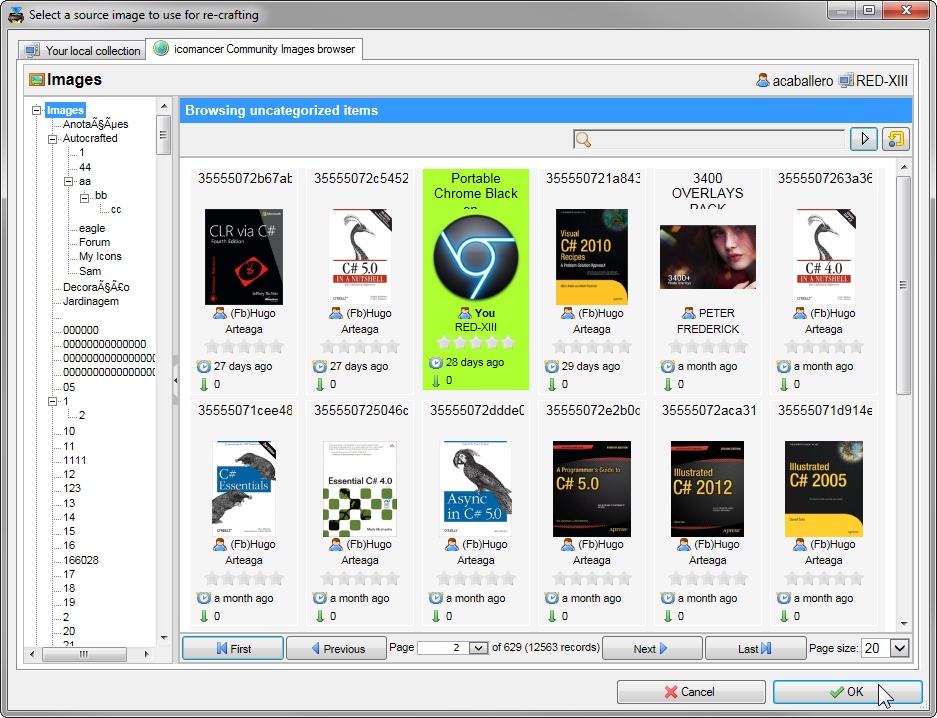Select Illustrated C# 2012 thumbnail
Screen dimensions: 937x718
(708, 489)
